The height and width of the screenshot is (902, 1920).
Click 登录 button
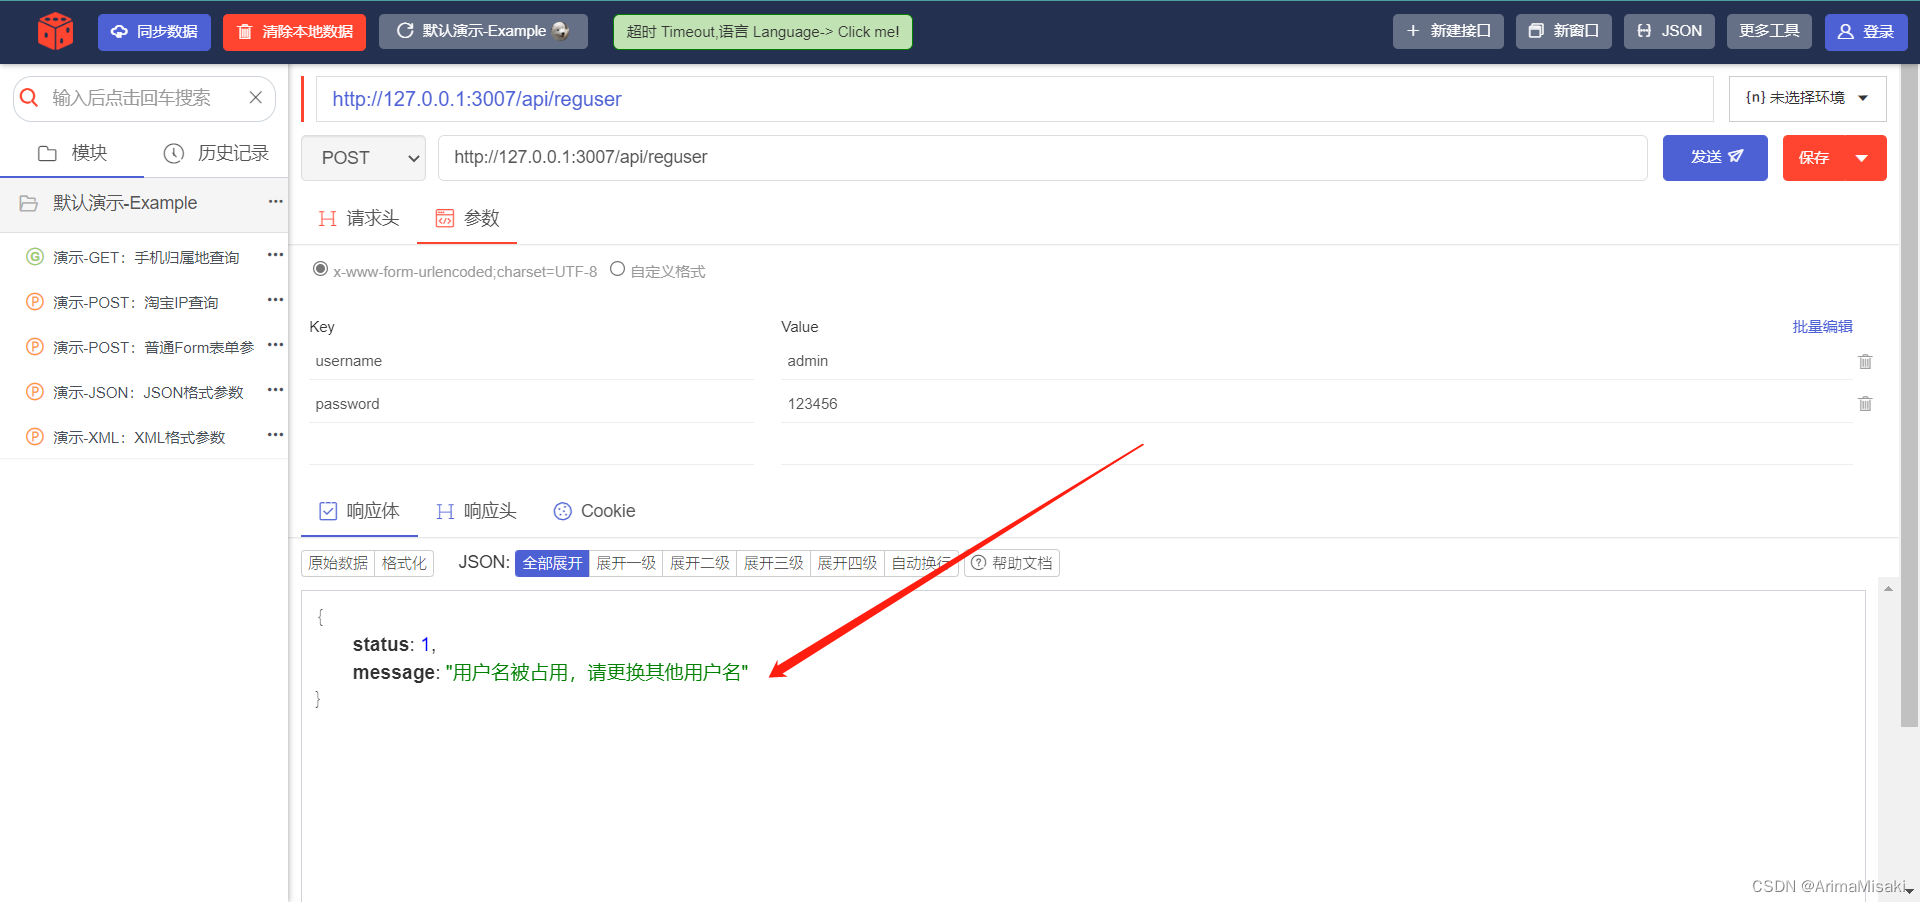coord(1866,31)
